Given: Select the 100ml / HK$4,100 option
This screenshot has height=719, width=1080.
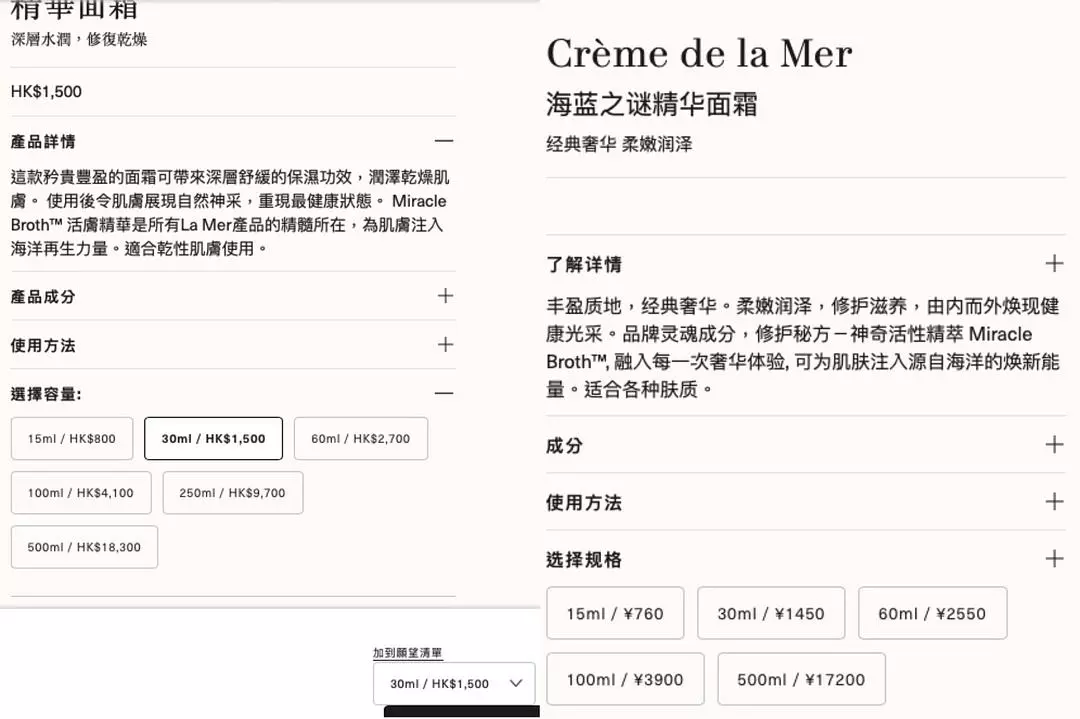Looking at the screenshot, I should point(81,493).
